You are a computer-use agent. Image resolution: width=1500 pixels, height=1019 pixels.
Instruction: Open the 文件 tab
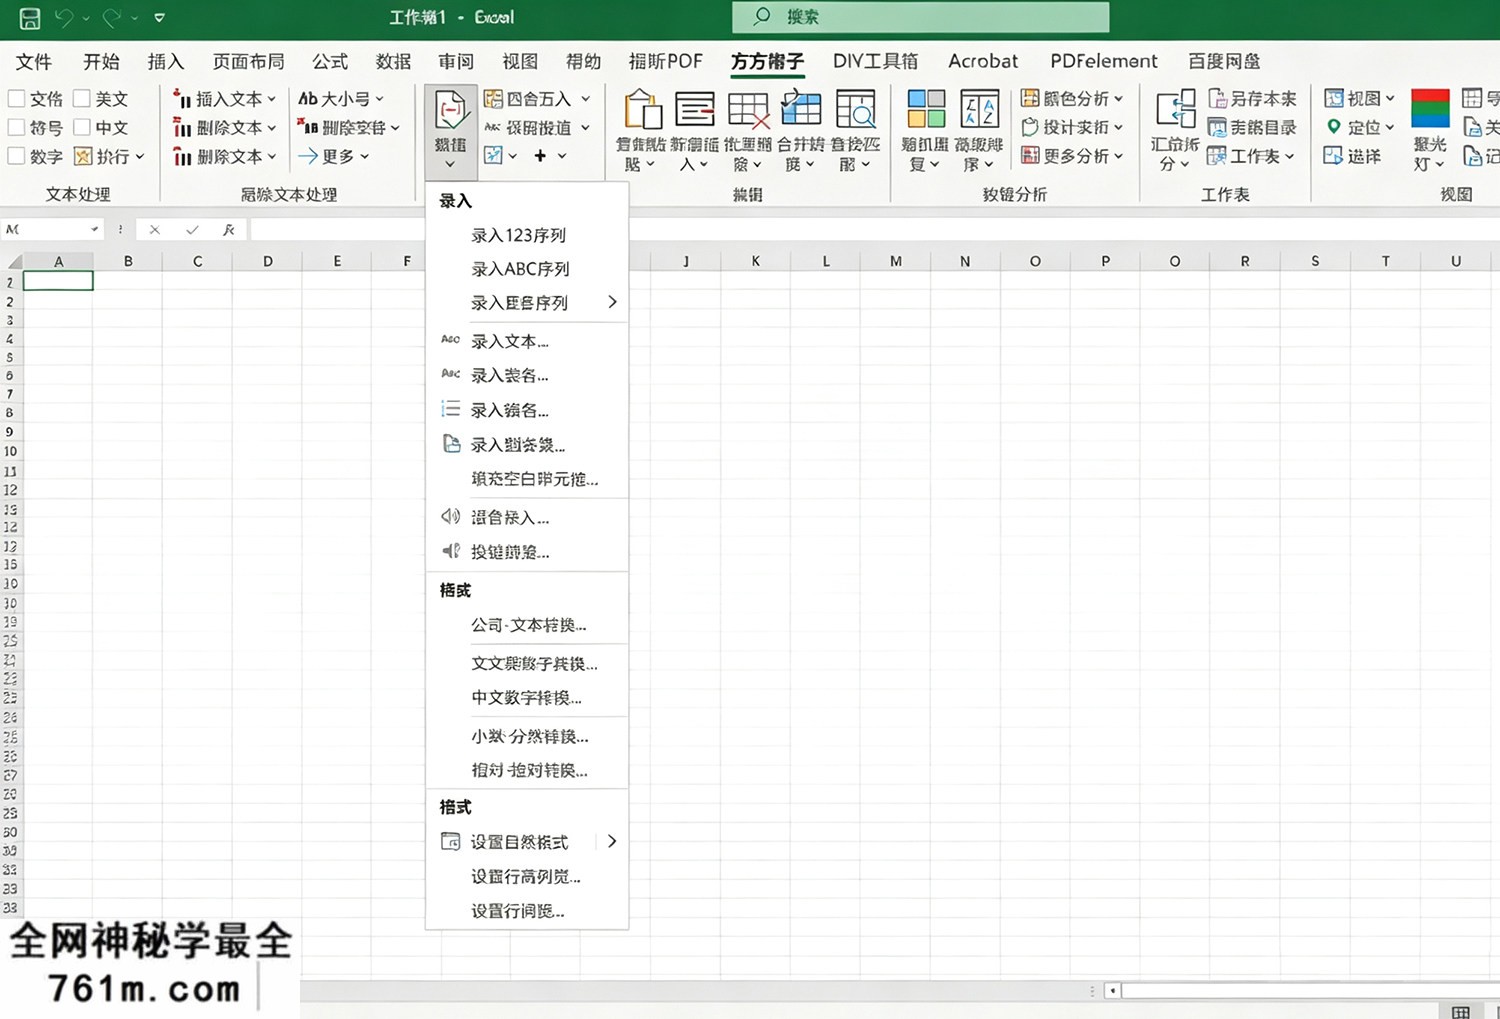pyautogui.click(x=34, y=61)
